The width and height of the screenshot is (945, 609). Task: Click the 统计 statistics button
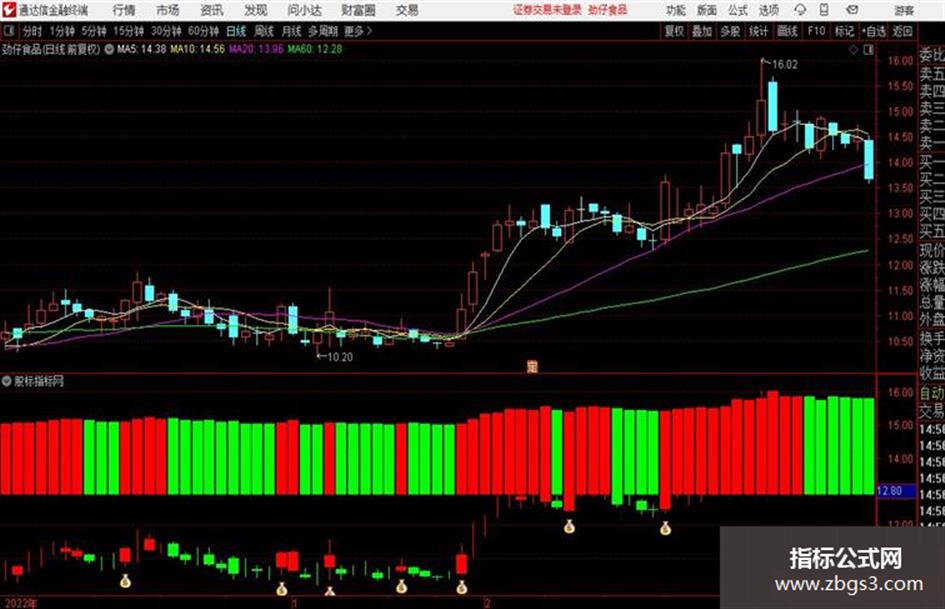[759, 31]
